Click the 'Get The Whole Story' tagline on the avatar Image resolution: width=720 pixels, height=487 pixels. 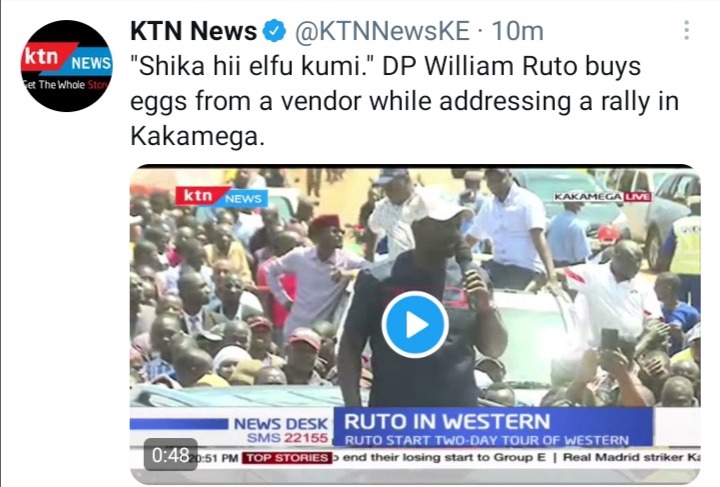[x=67, y=85]
